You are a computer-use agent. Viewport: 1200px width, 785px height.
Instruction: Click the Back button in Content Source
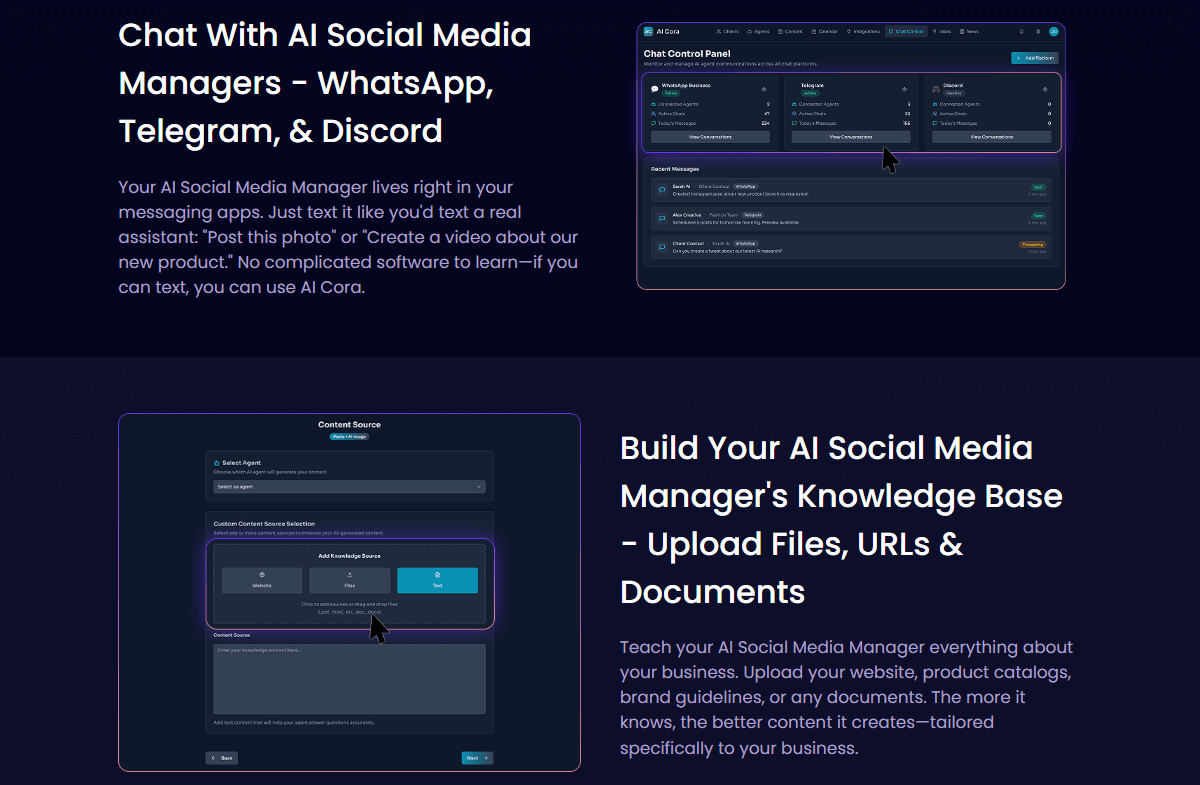(222, 758)
